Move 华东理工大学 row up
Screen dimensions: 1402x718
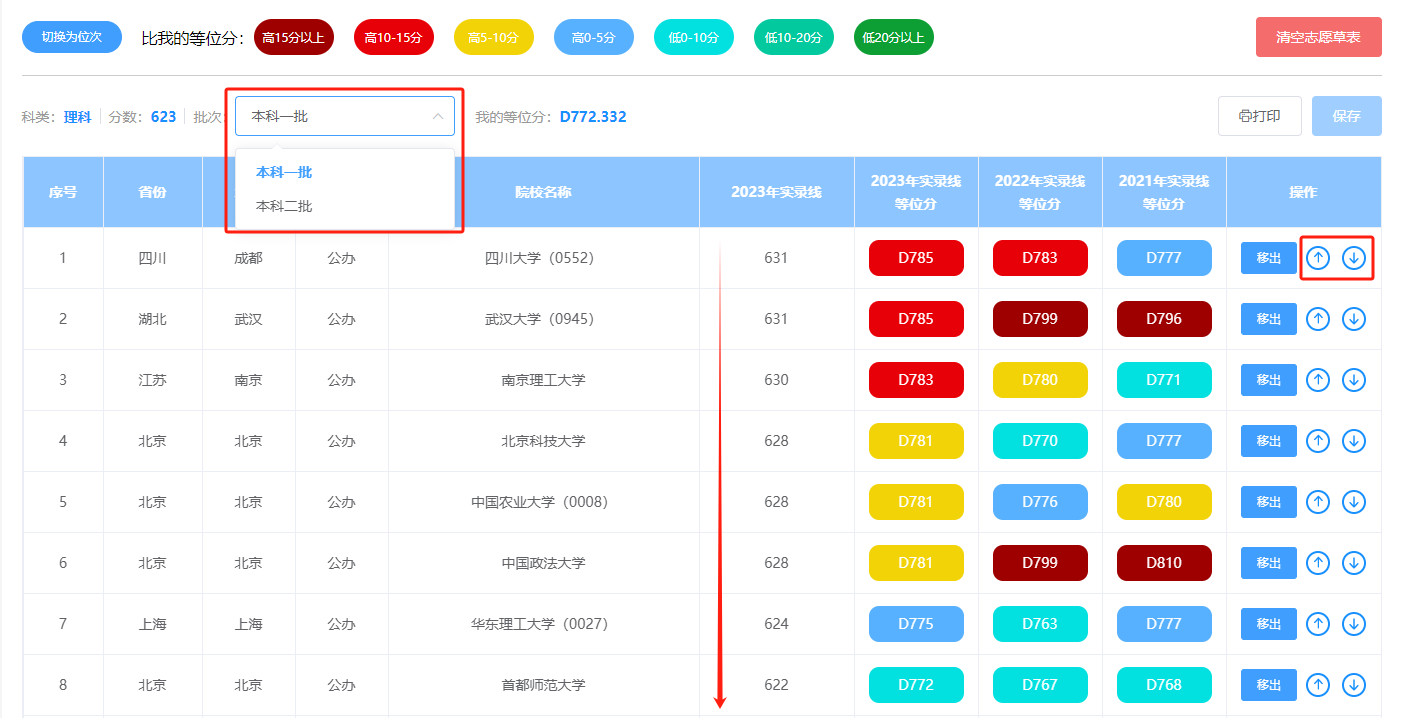(1319, 624)
